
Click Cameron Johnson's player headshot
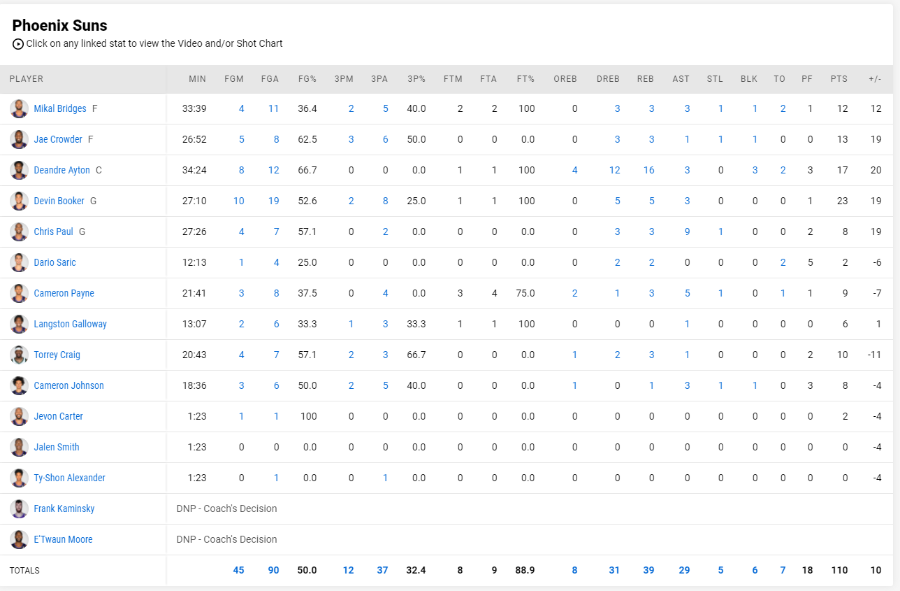point(19,386)
